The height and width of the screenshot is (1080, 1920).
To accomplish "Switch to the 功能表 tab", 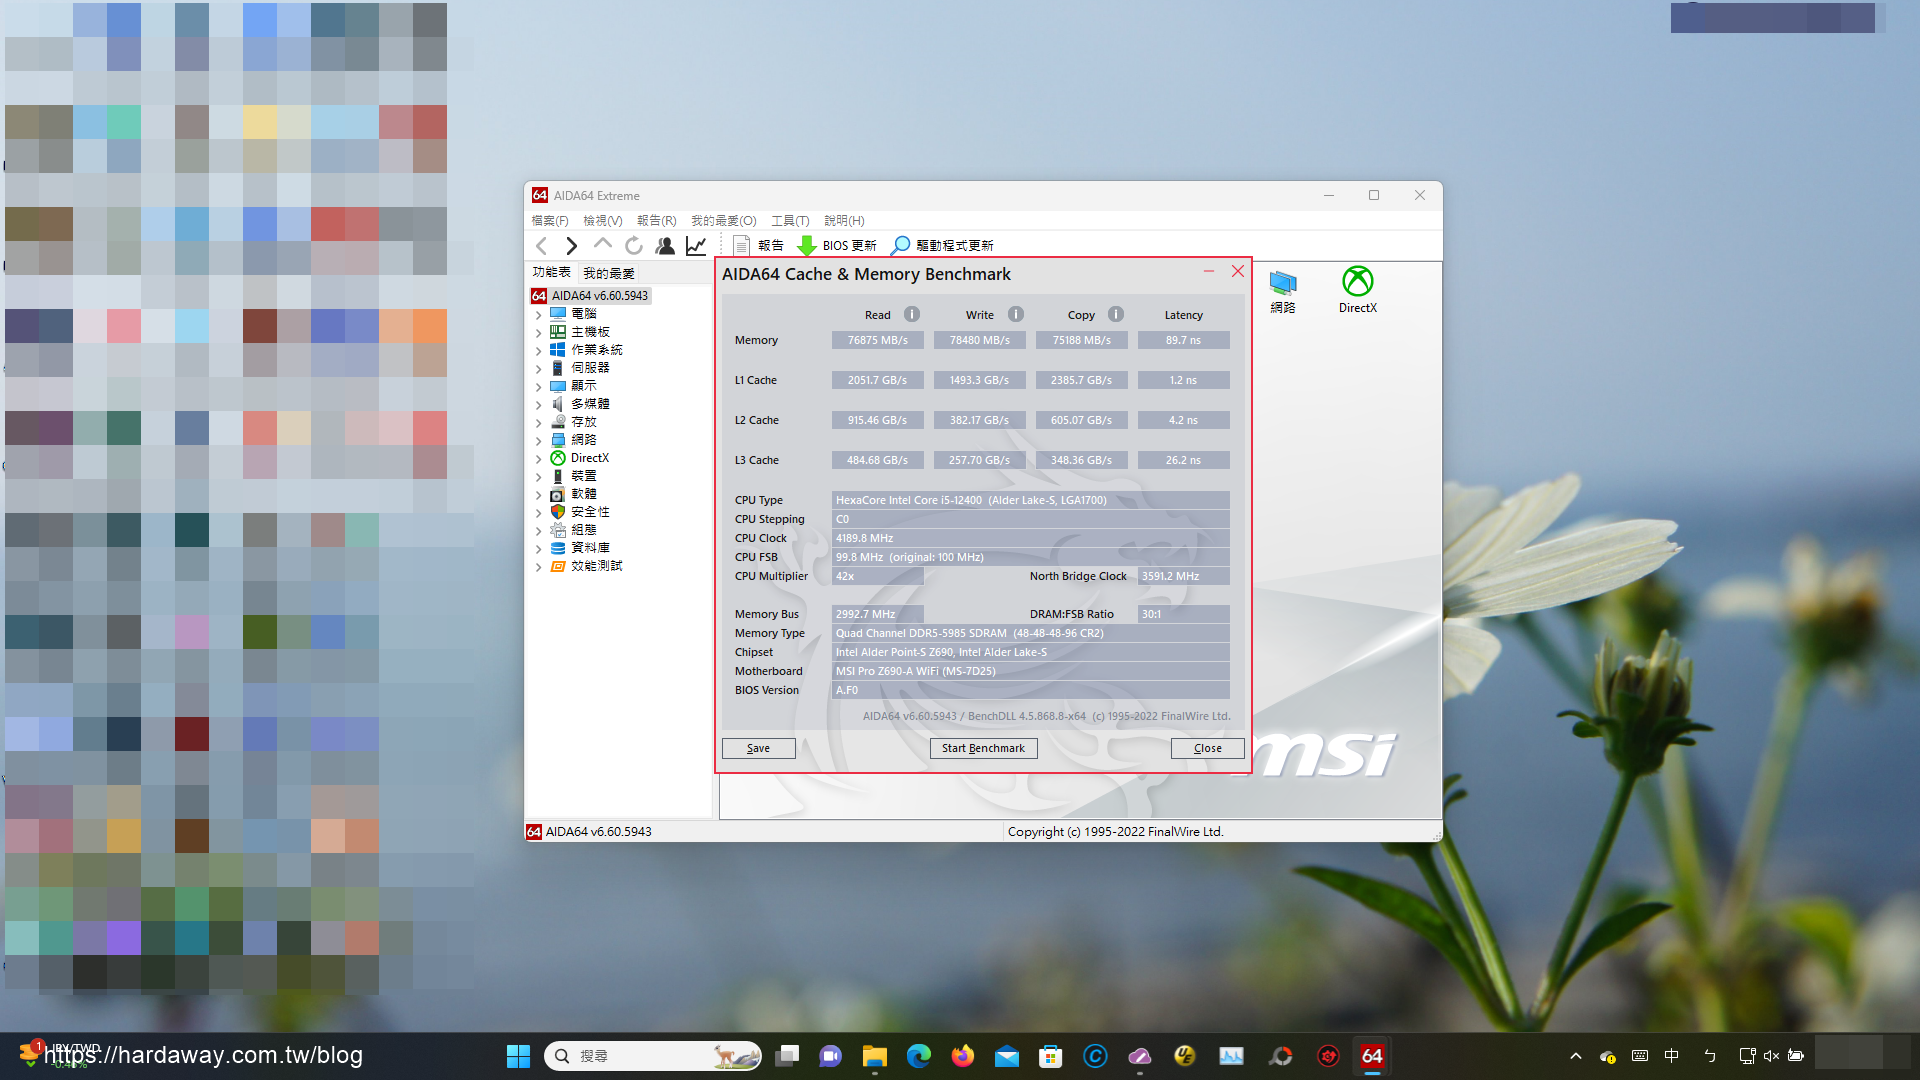I will click(551, 272).
